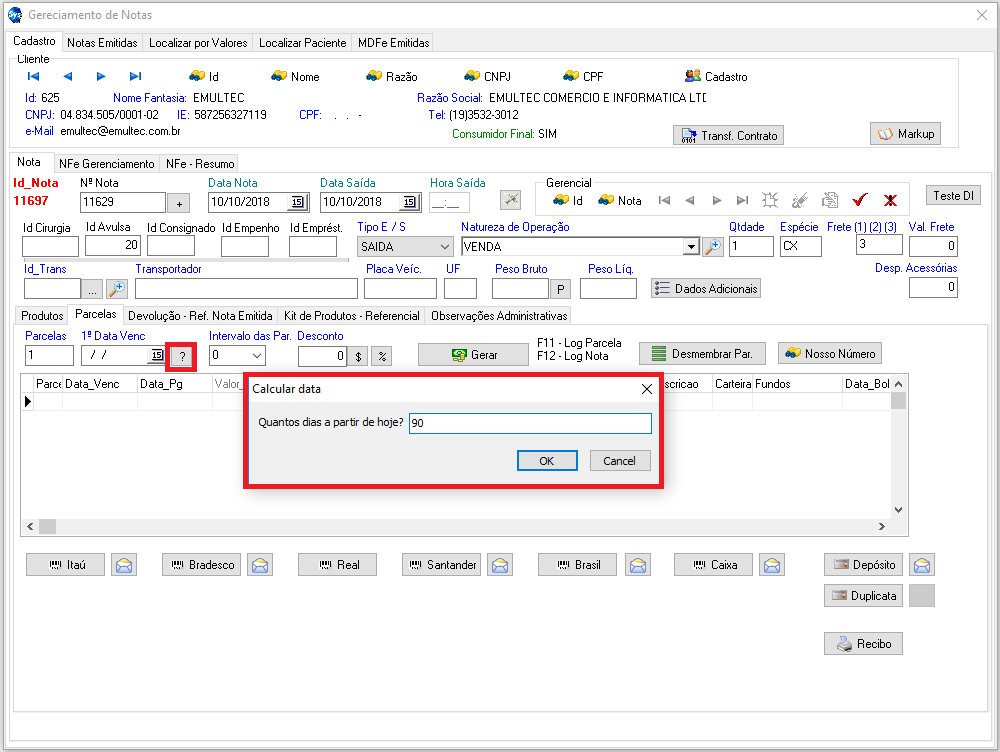Click the red checkmark confirm icon
The height and width of the screenshot is (752, 1000).
point(860,200)
